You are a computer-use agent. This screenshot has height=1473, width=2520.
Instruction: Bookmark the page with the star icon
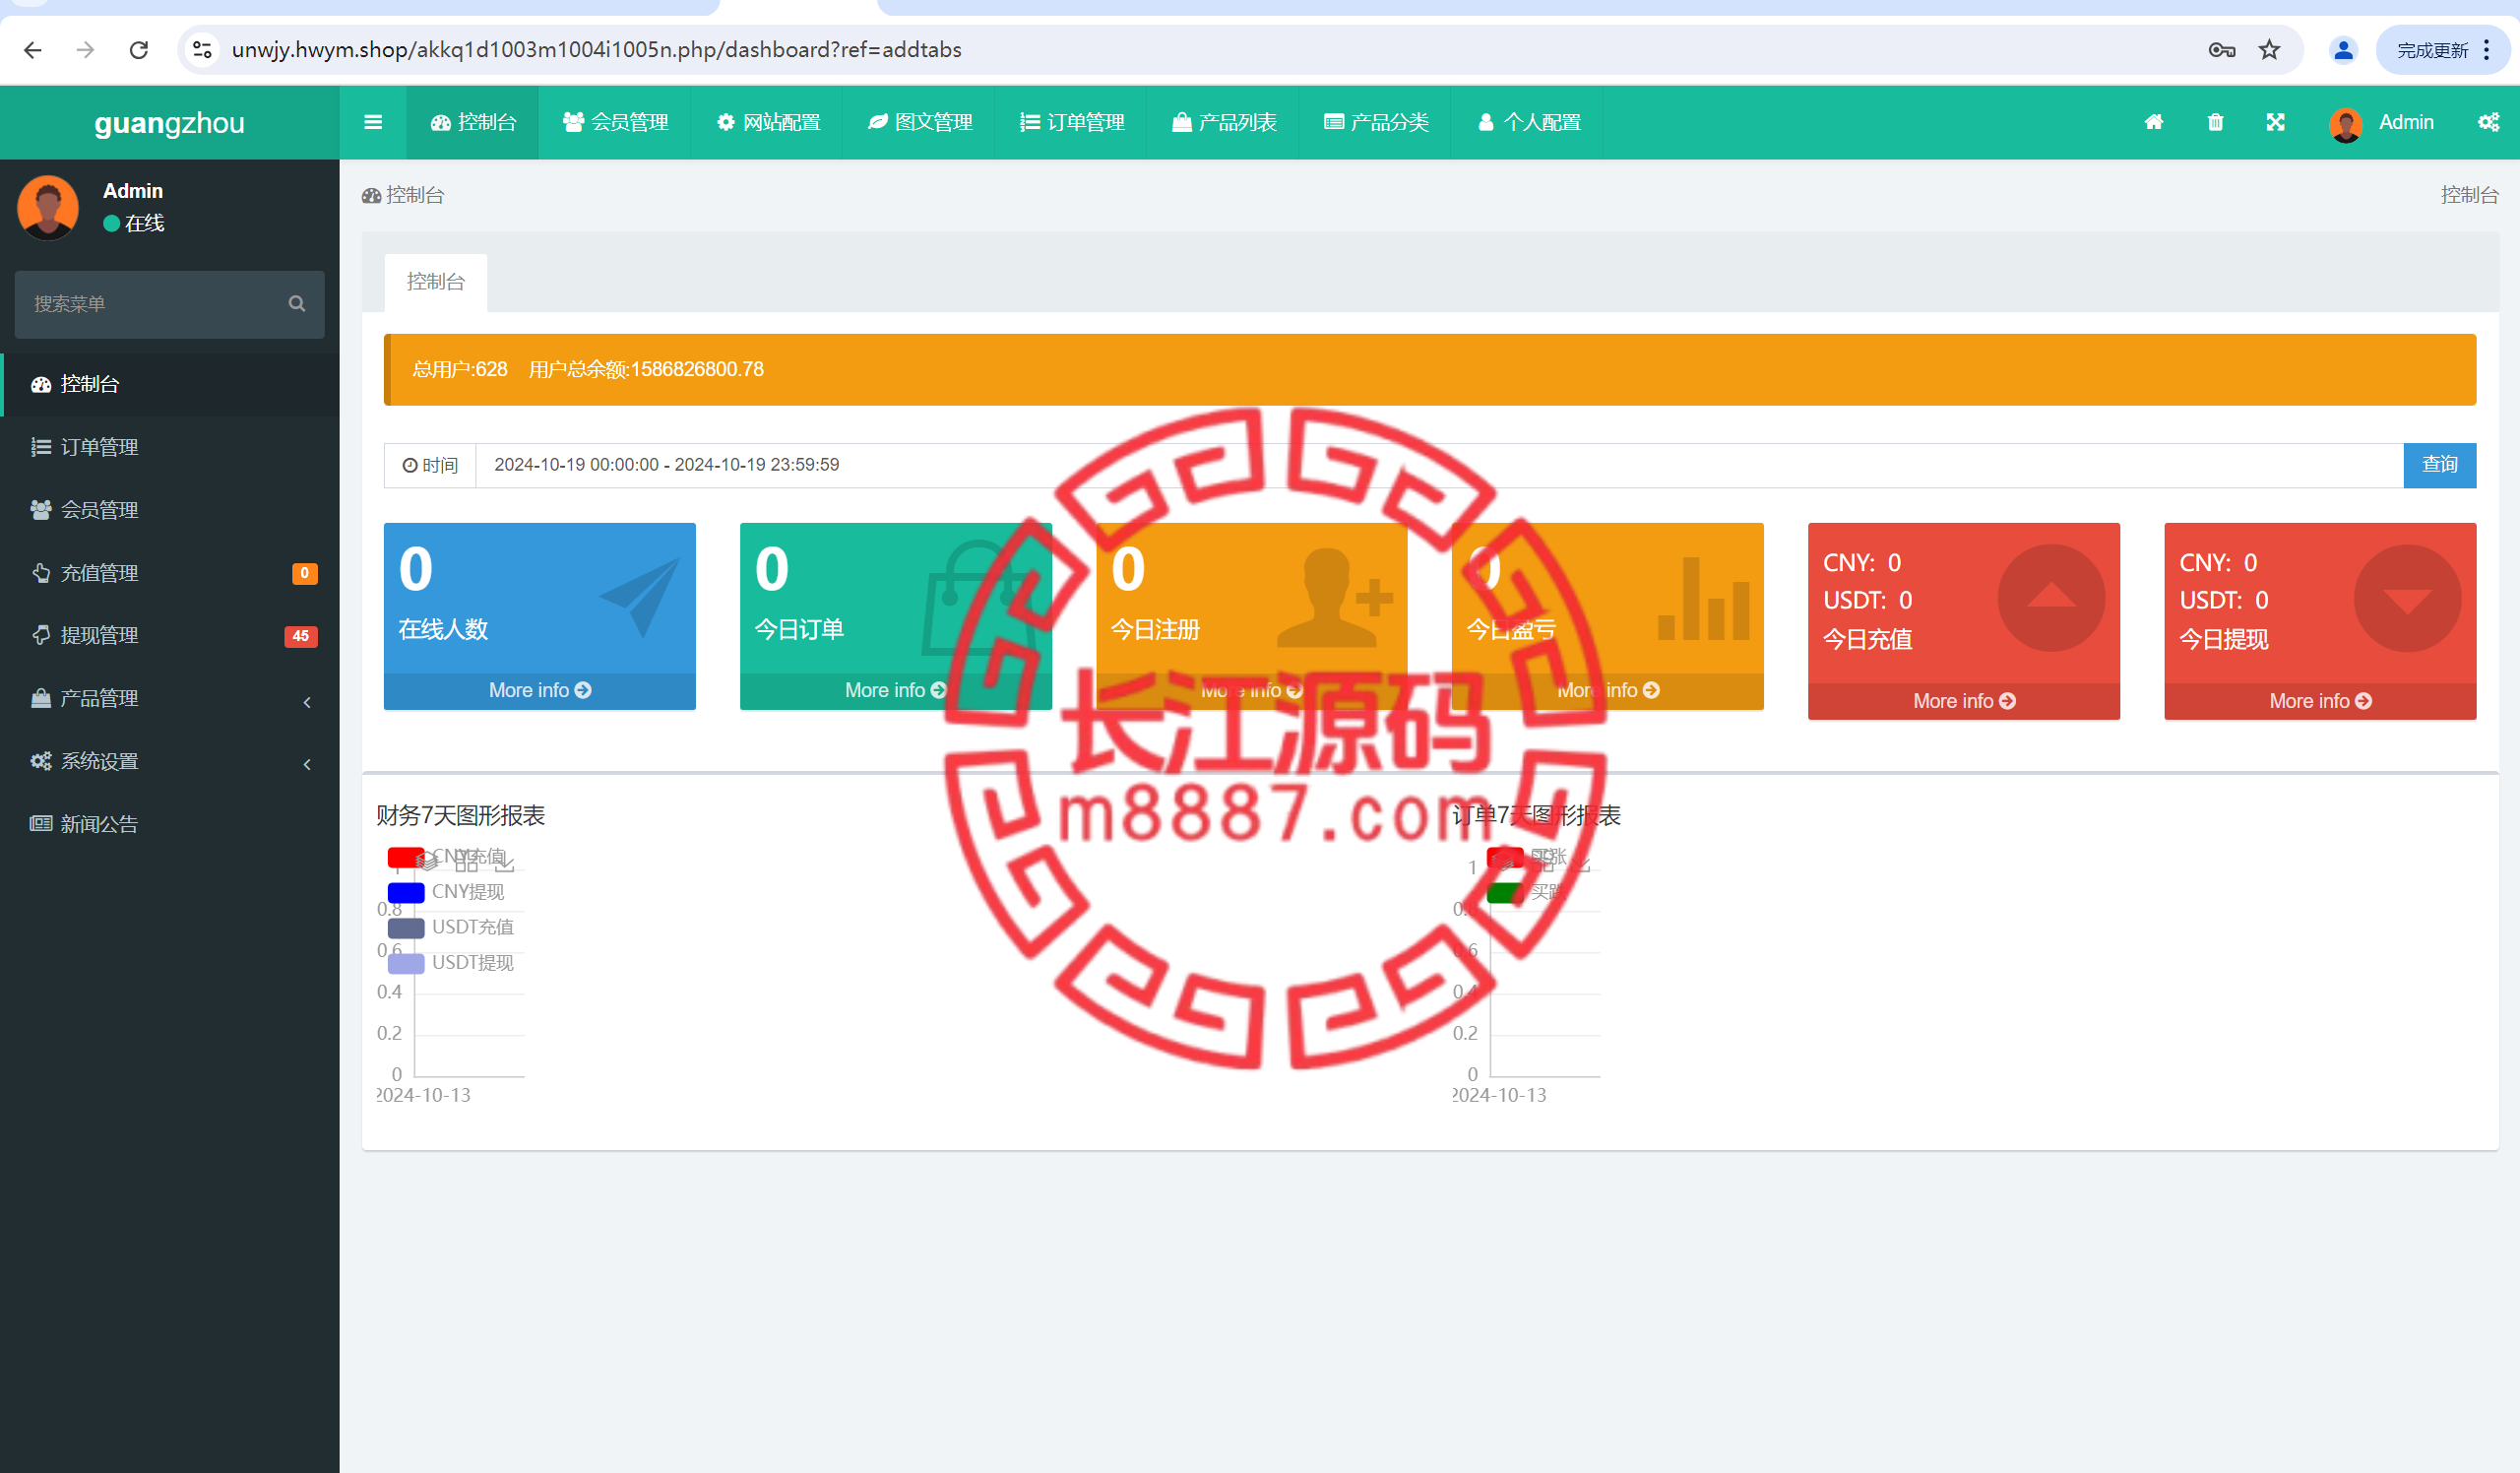pyautogui.click(x=2270, y=50)
